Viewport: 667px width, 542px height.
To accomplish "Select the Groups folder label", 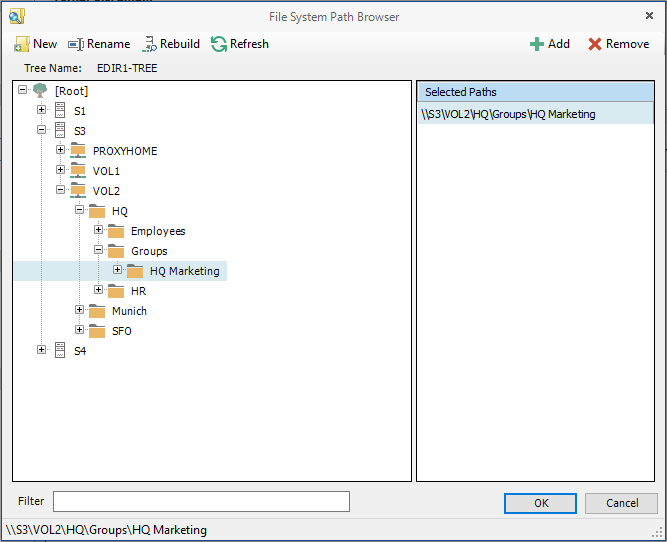I will (x=149, y=251).
